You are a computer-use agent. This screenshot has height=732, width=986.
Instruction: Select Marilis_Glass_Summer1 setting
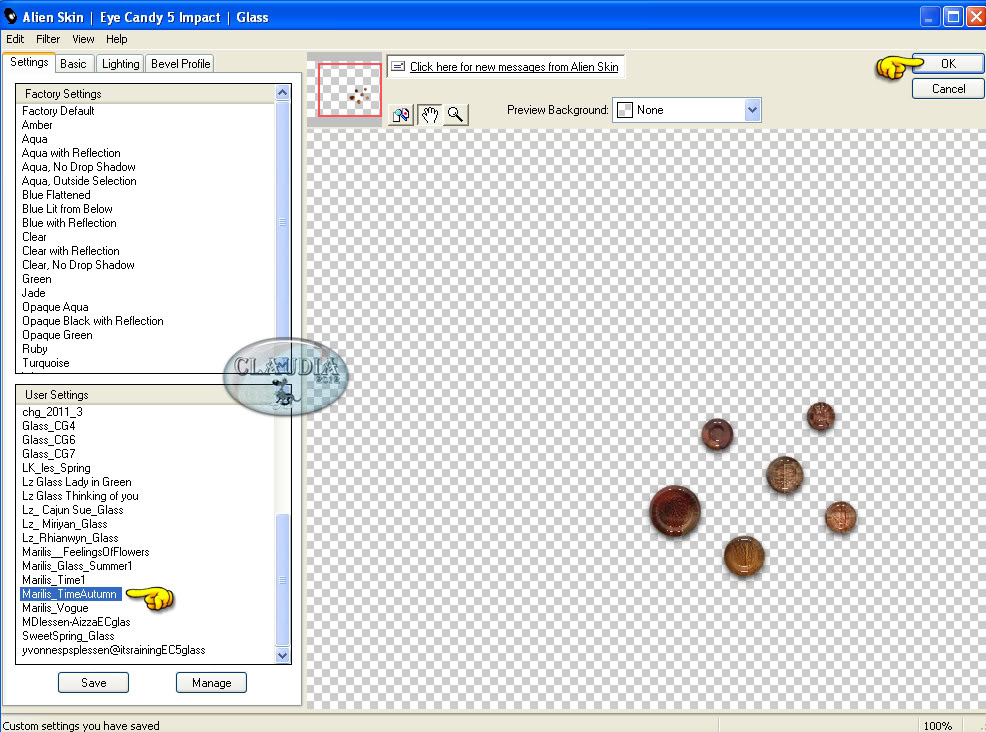tap(77, 565)
